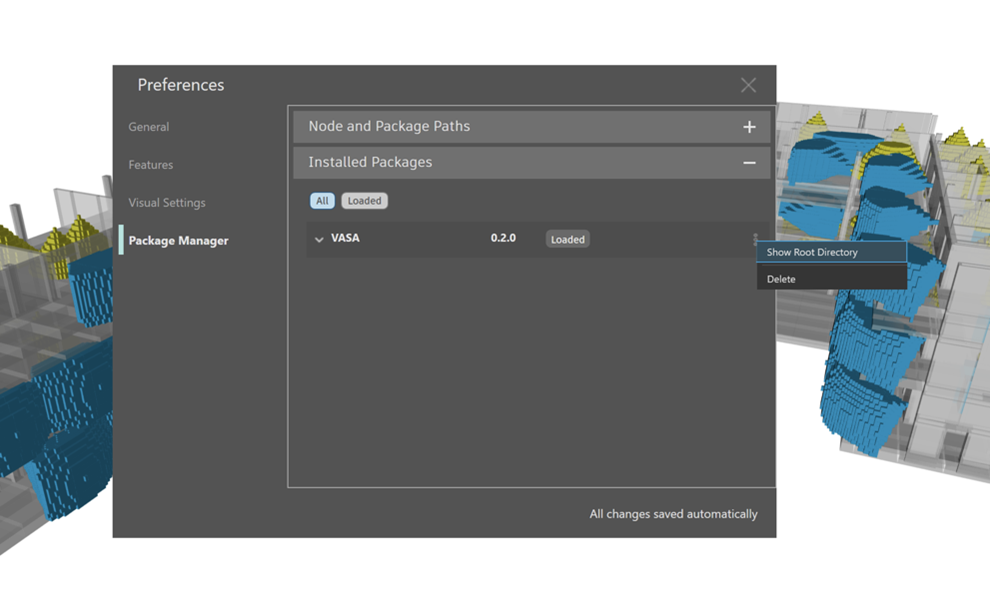
Task: Select the Package Manager tab
Action: point(178,241)
